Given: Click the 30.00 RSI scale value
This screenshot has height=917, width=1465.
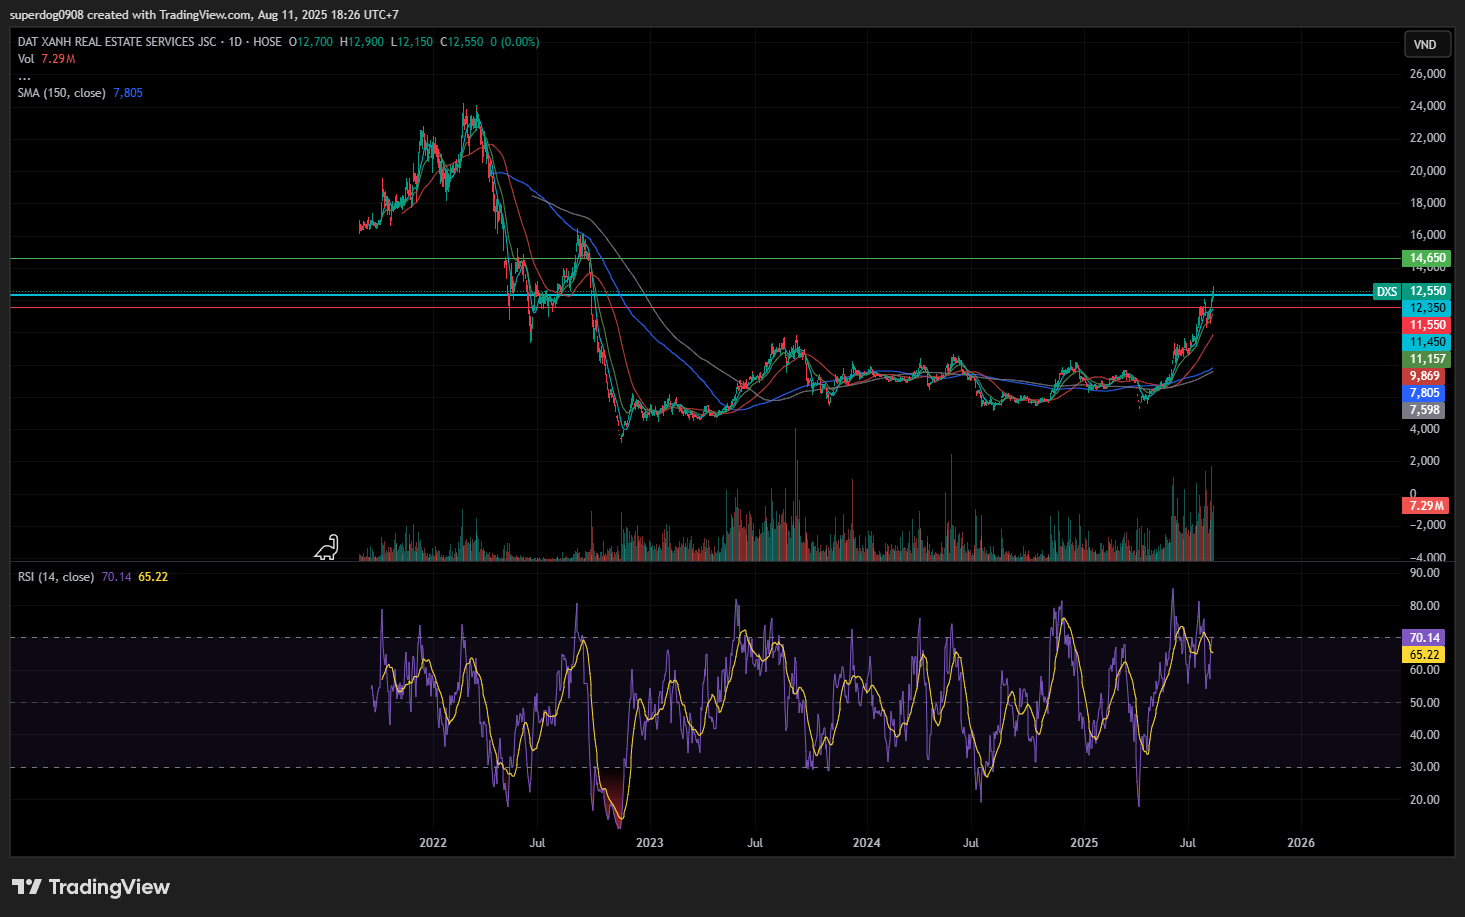Looking at the screenshot, I should click(1425, 767).
